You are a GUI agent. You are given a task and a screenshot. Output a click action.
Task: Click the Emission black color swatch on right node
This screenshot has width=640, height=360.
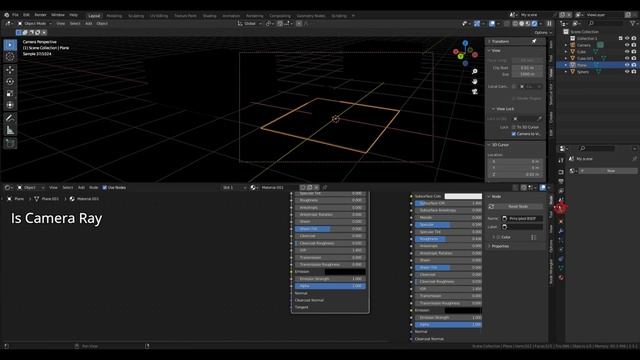click(463, 310)
